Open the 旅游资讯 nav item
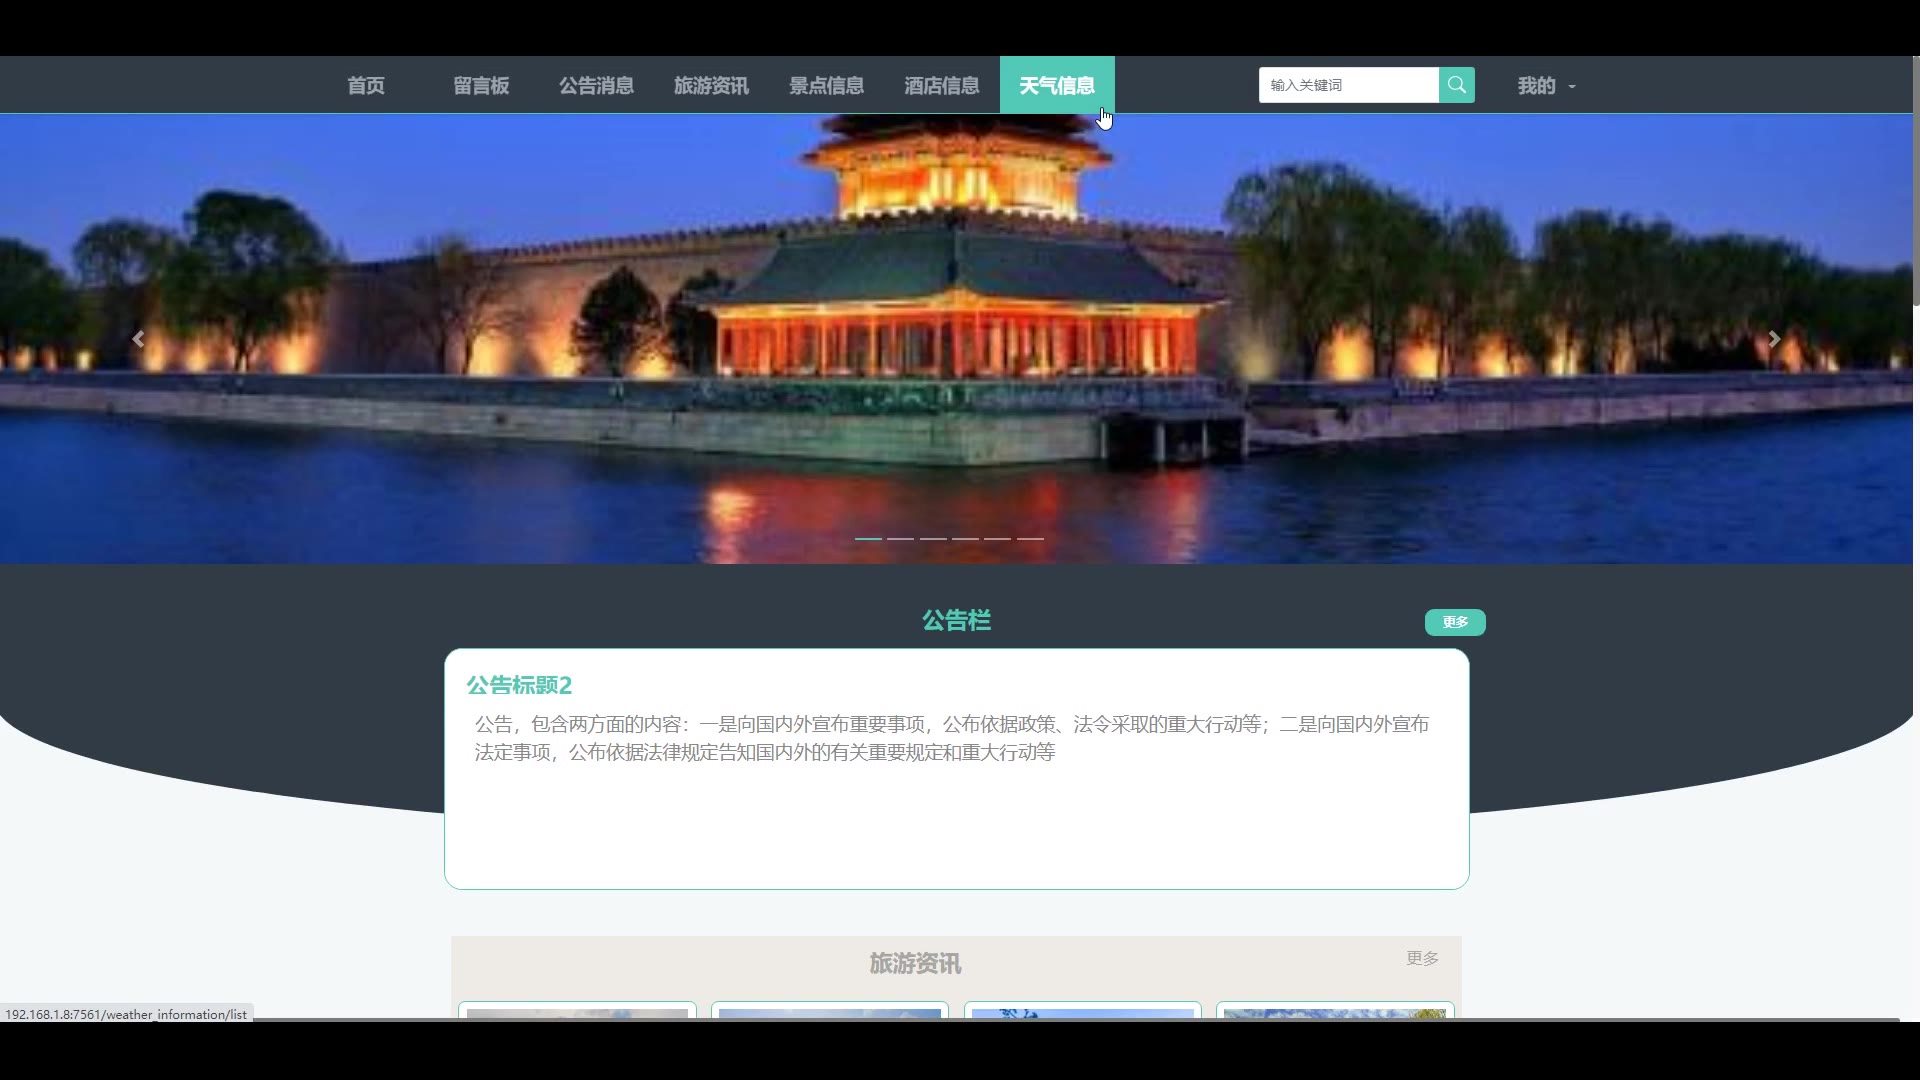Viewport: 1920px width, 1080px height. (711, 85)
